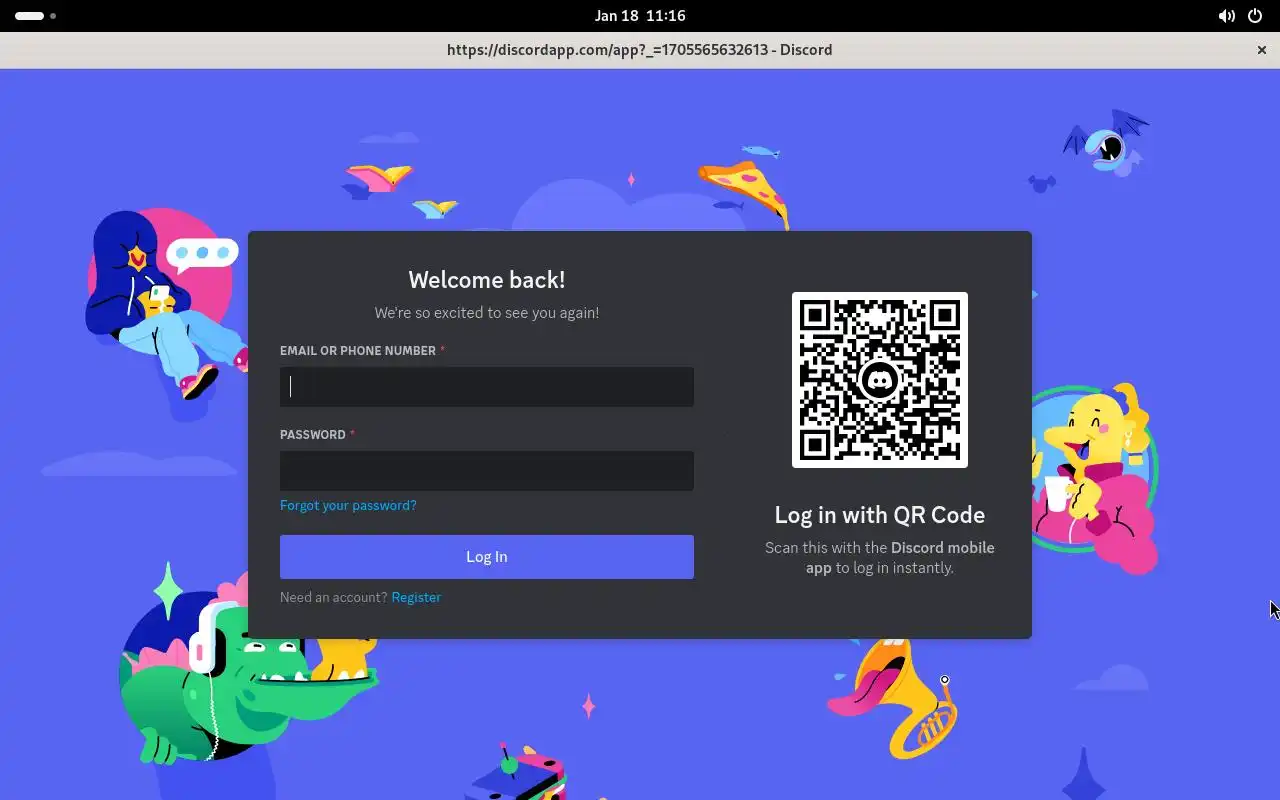Click the Email or Phone Number input field
The width and height of the screenshot is (1280, 800).
tap(487, 387)
